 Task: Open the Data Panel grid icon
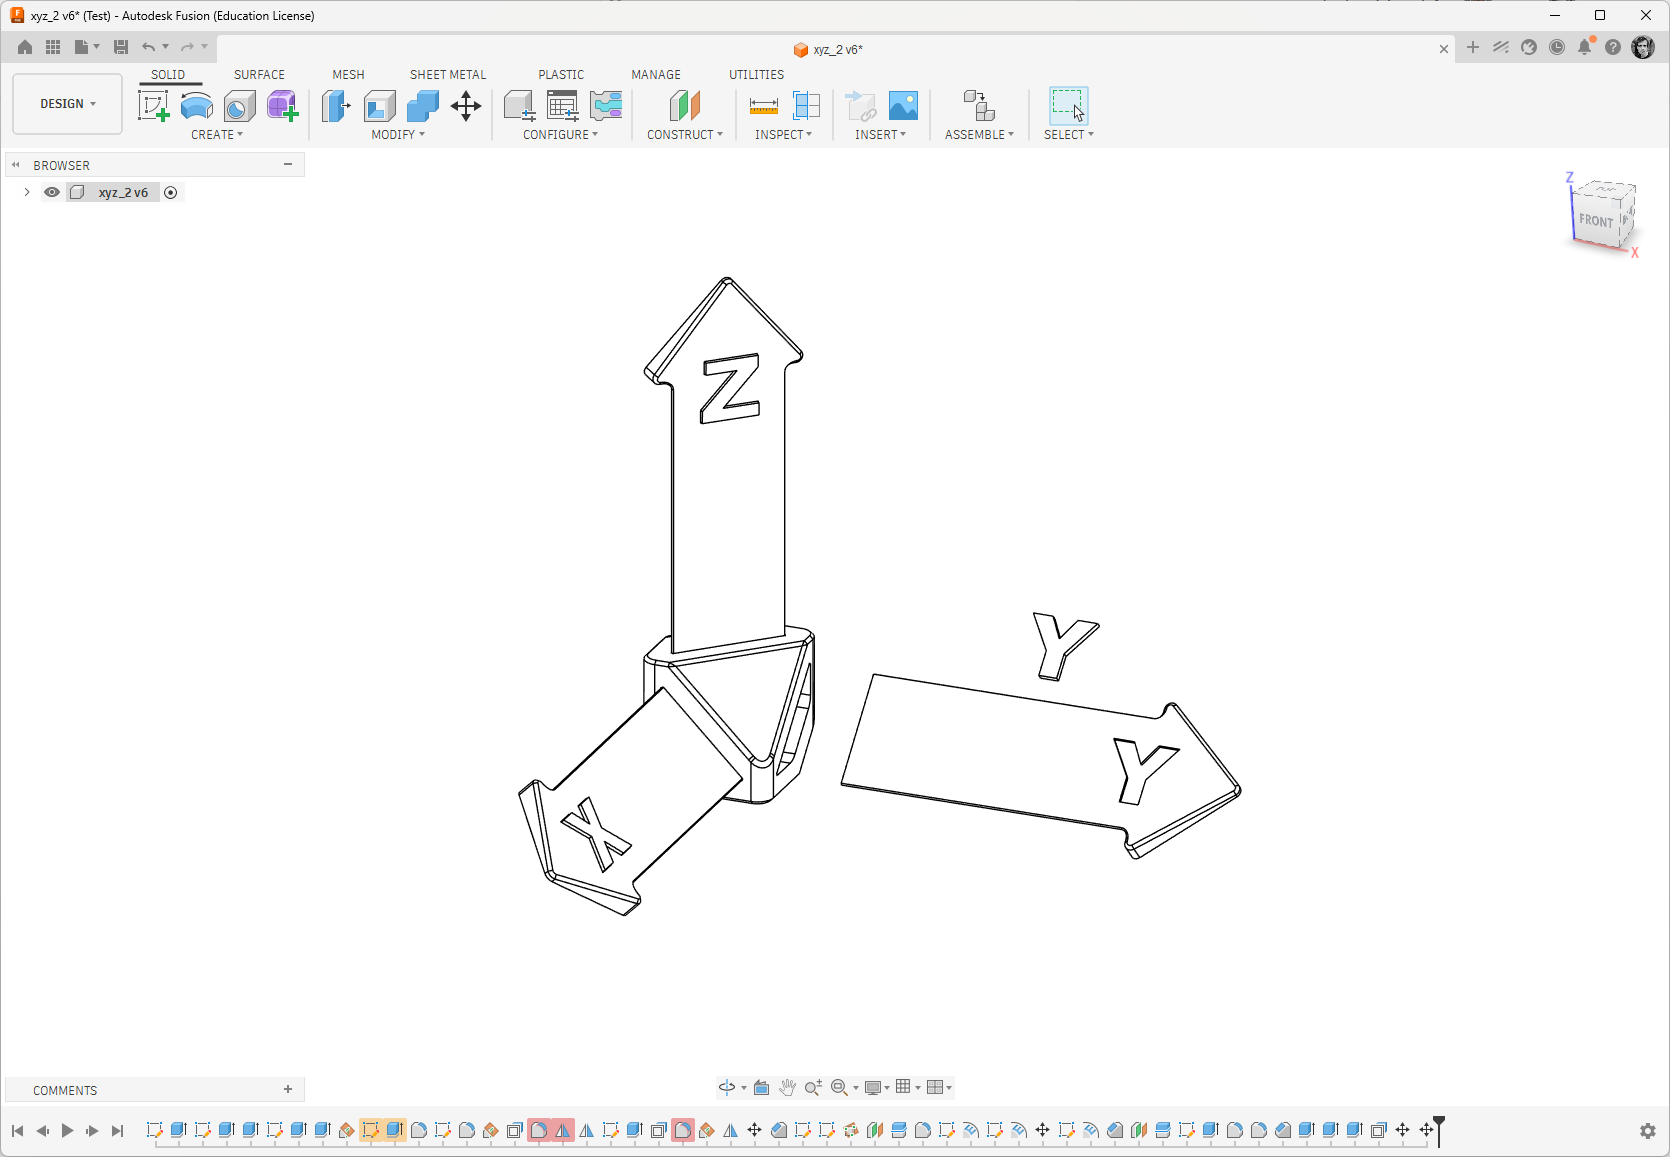pyautogui.click(x=53, y=47)
